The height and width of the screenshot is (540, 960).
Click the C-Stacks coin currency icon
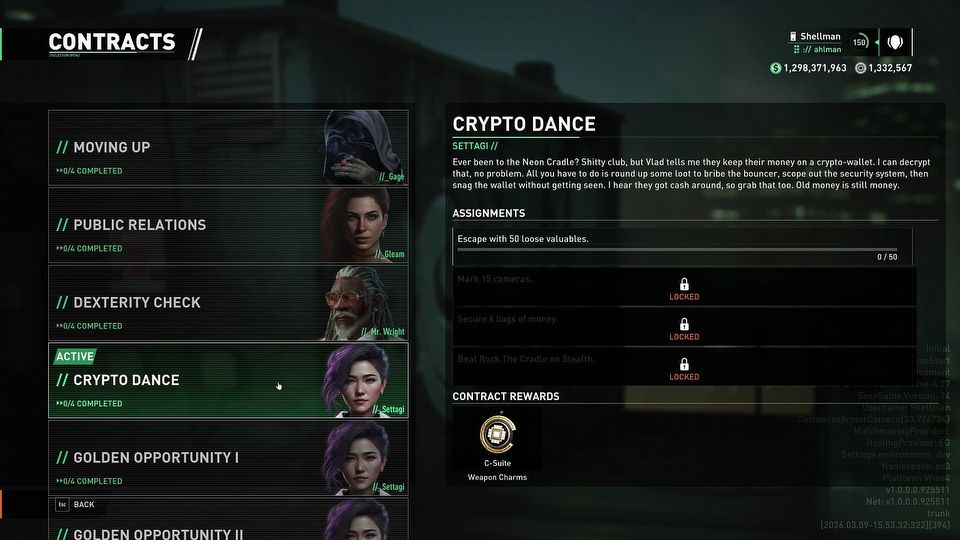point(860,68)
